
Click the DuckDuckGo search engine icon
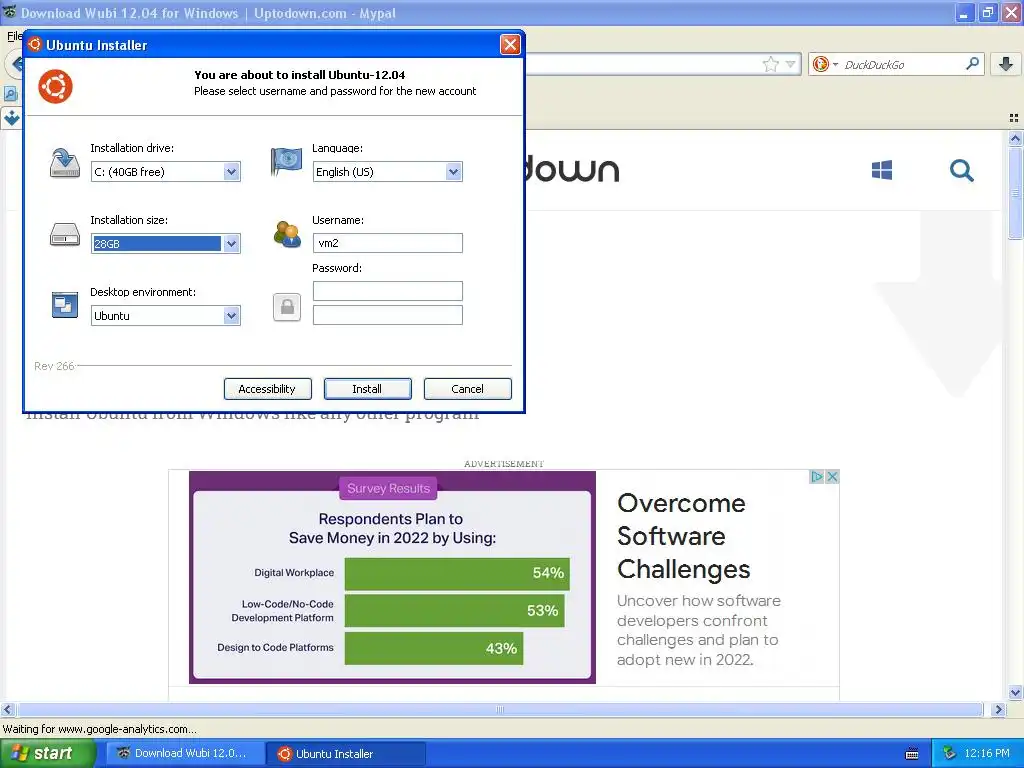[x=821, y=64]
